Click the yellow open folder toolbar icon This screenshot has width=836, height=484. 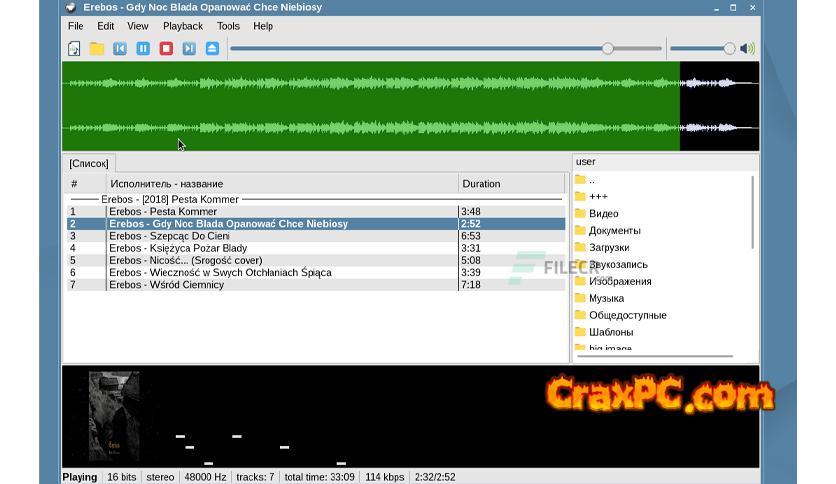click(97, 49)
